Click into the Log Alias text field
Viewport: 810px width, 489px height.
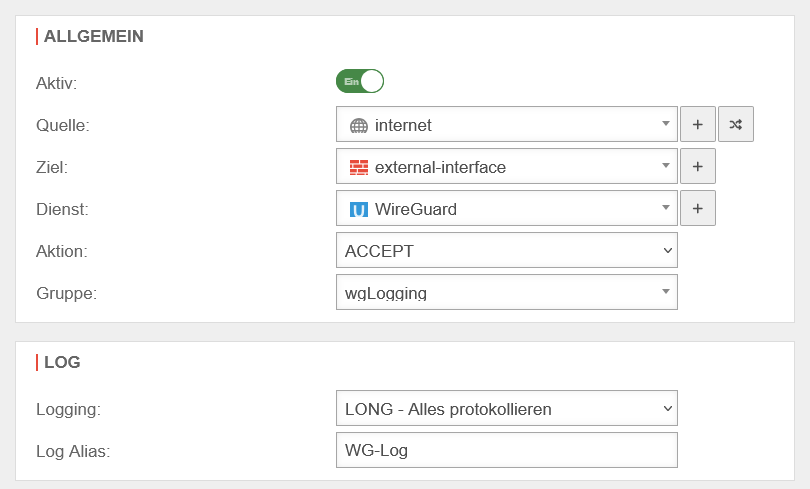tap(507, 451)
